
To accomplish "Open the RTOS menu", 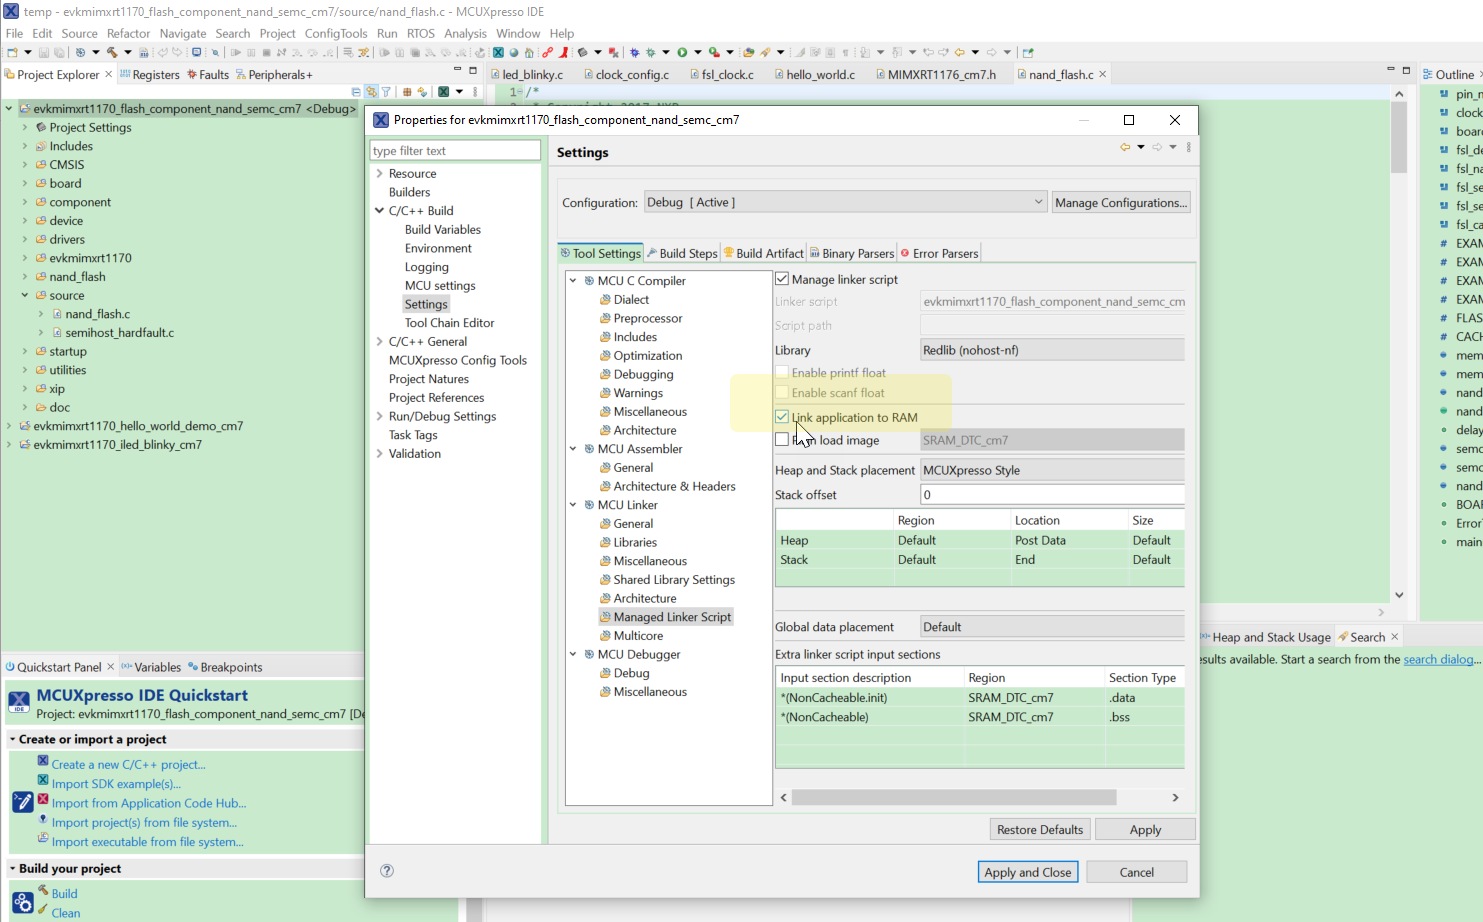I will coord(420,33).
